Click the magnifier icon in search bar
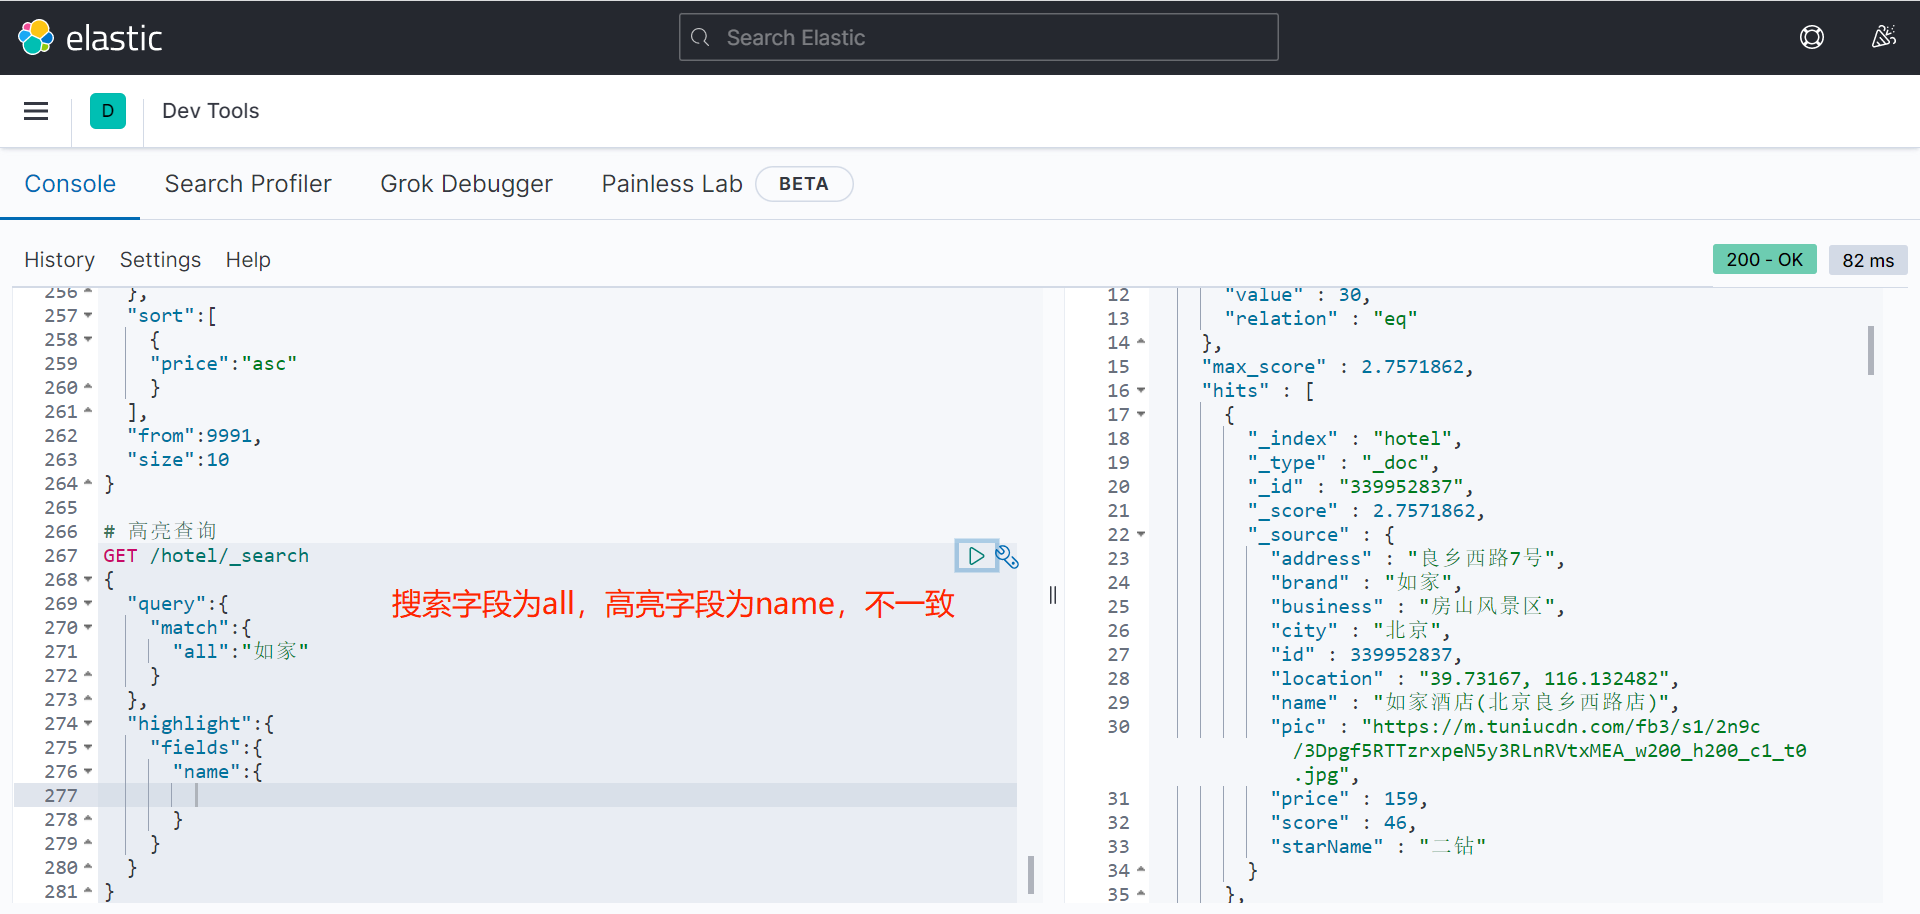Image resolution: width=1920 pixels, height=914 pixels. tap(700, 37)
